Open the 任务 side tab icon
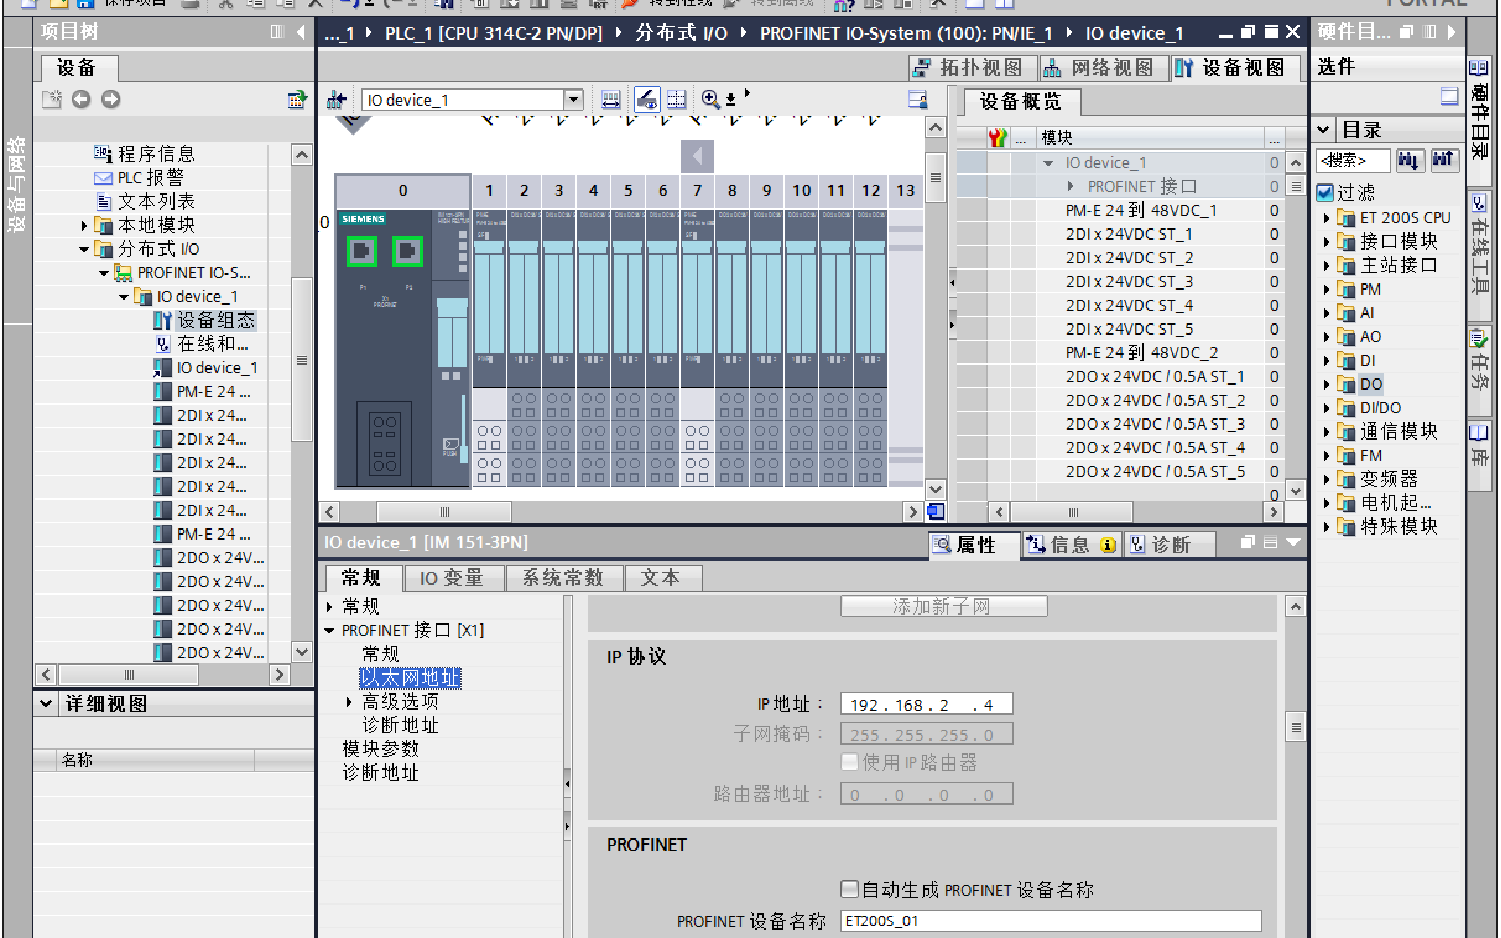The width and height of the screenshot is (1501, 938). click(x=1479, y=338)
